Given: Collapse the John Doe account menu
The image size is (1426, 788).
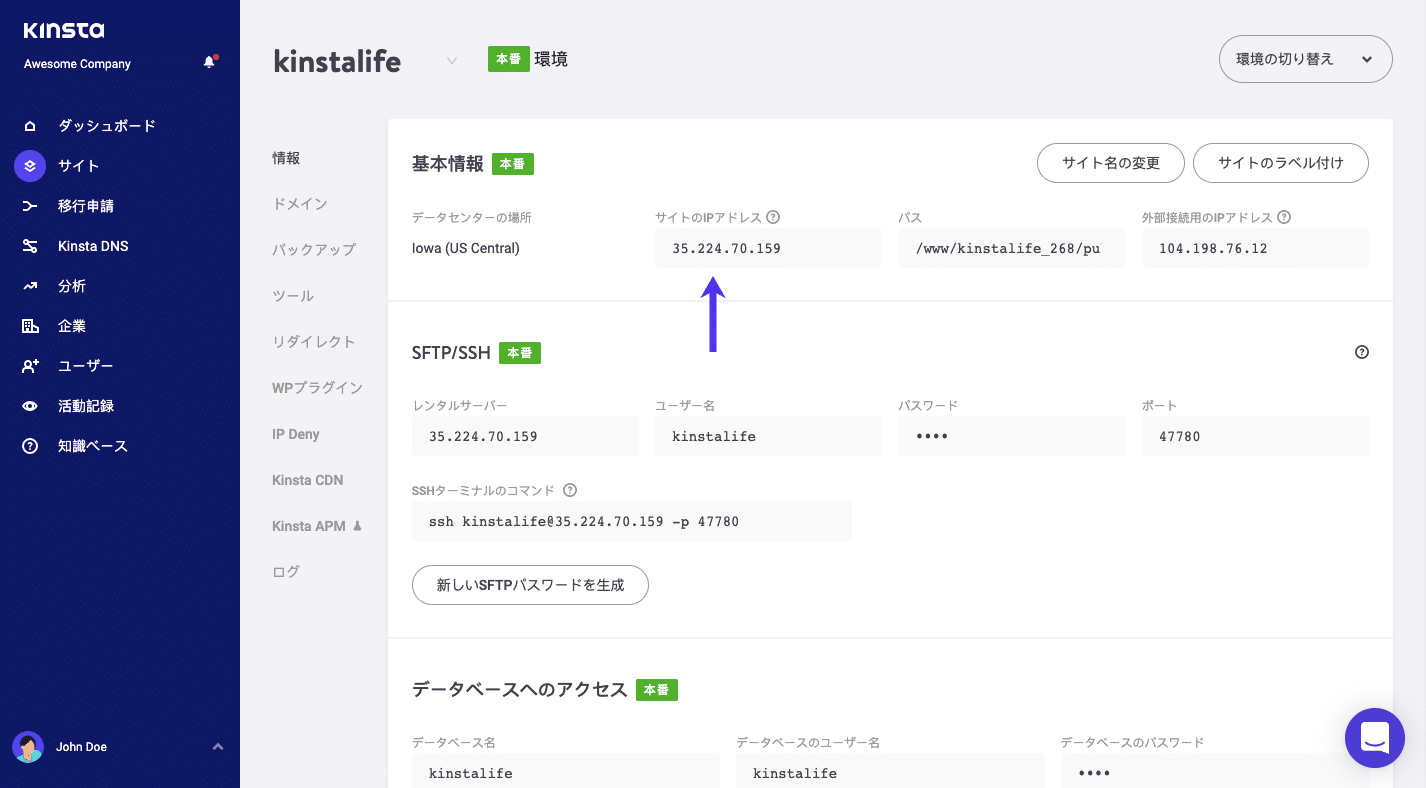Looking at the screenshot, I should click(218, 746).
